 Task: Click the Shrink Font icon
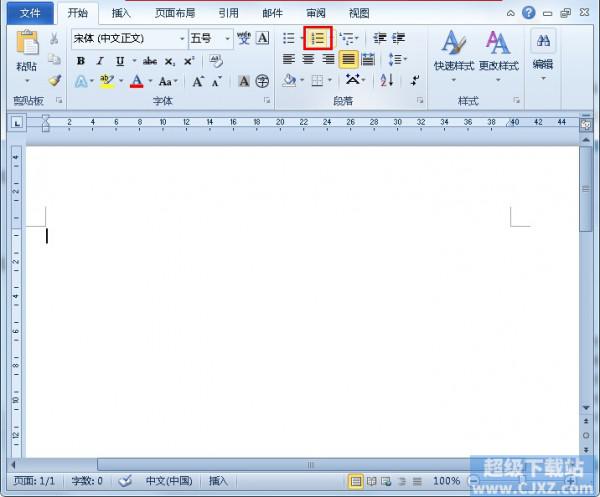[x=217, y=81]
